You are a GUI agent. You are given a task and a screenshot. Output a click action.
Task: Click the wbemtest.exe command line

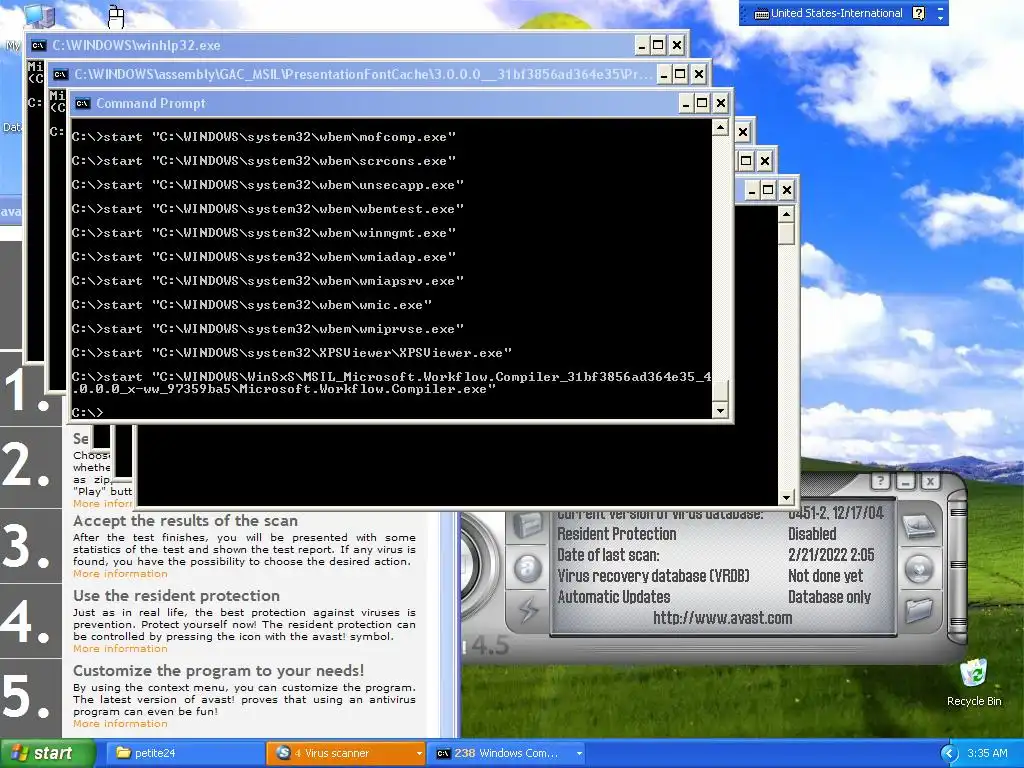(268, 209)
